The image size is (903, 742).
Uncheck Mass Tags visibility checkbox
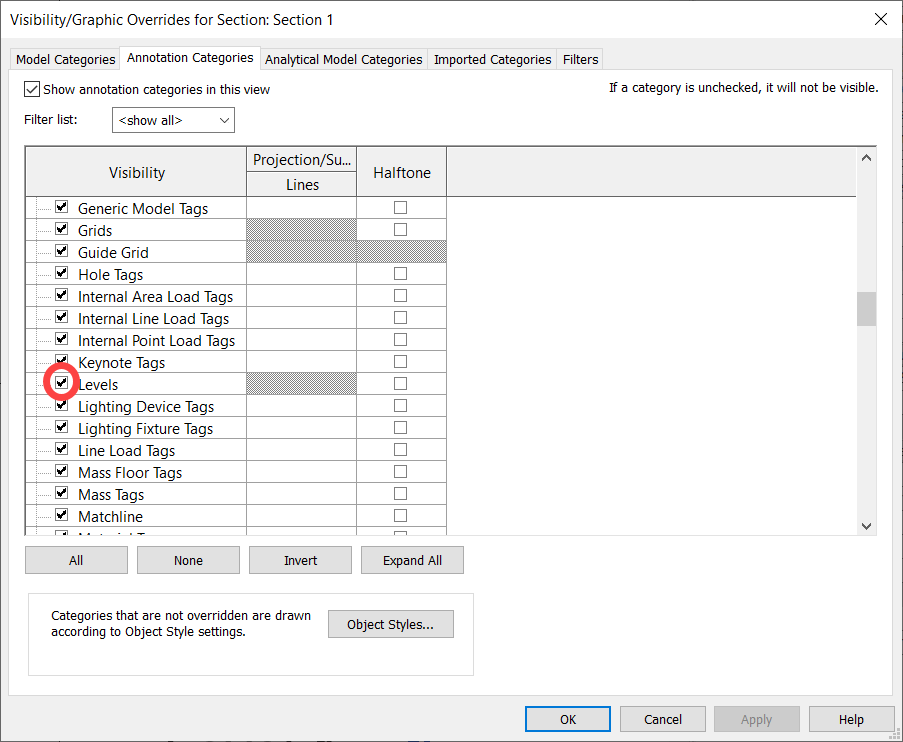point(62,493)
